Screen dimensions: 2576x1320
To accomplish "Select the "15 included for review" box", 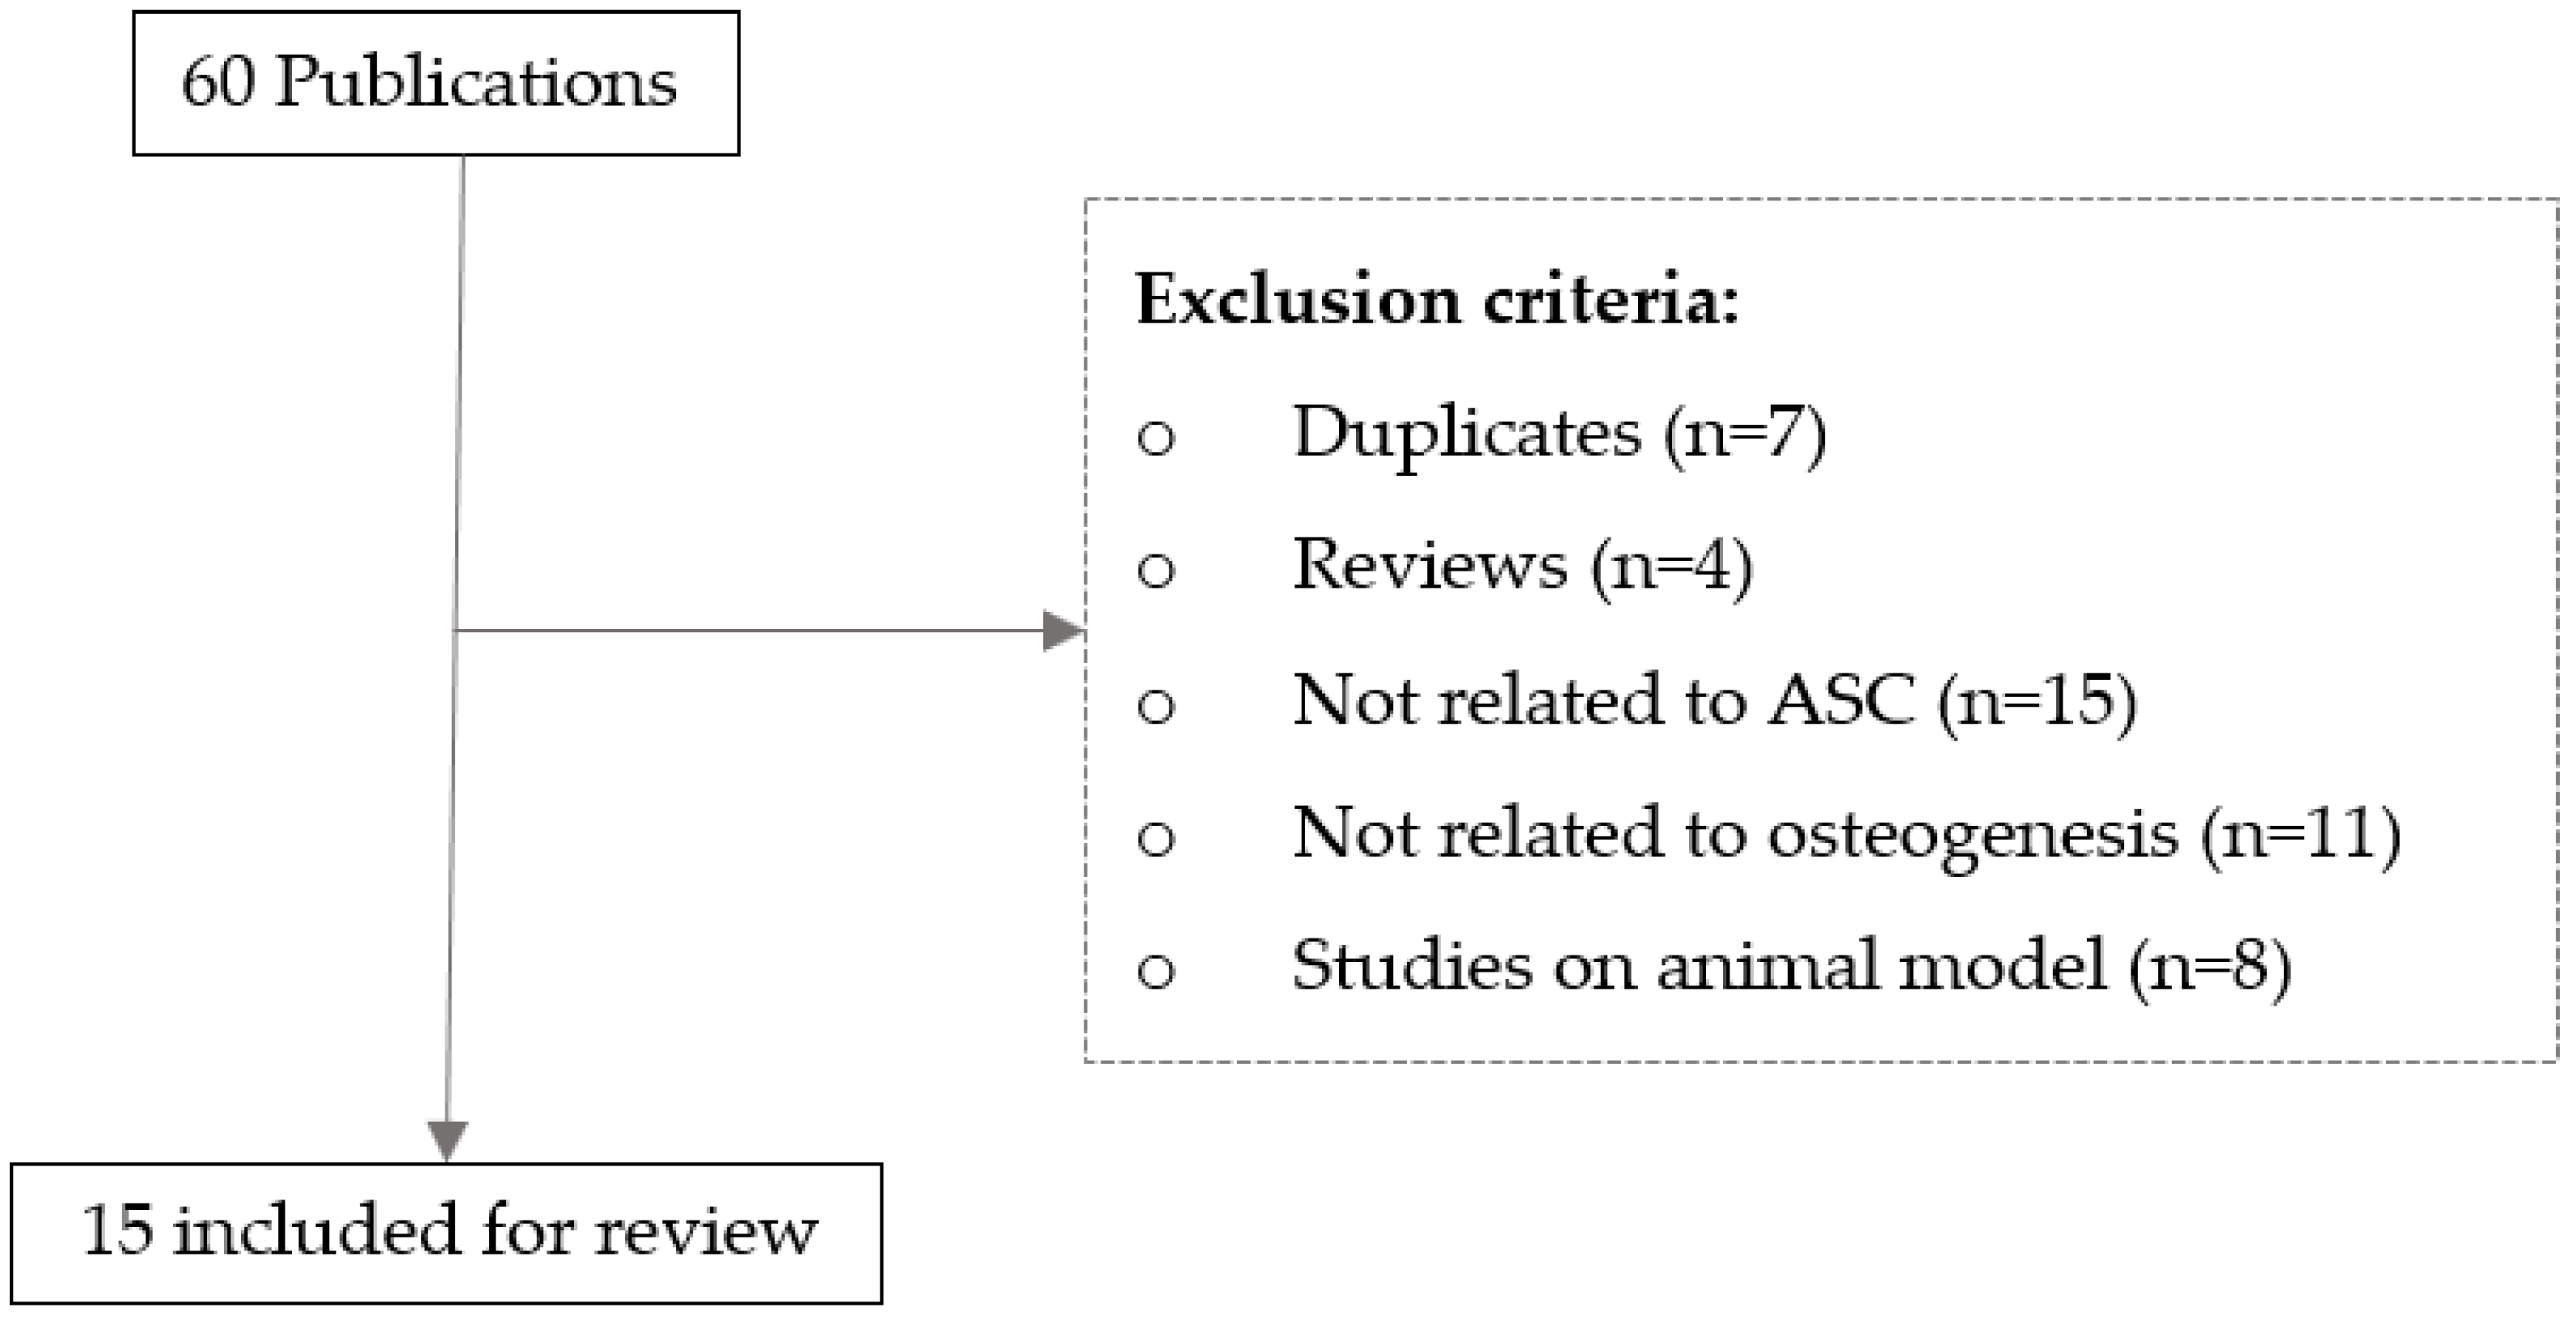I will click(x=446, y=1232).
